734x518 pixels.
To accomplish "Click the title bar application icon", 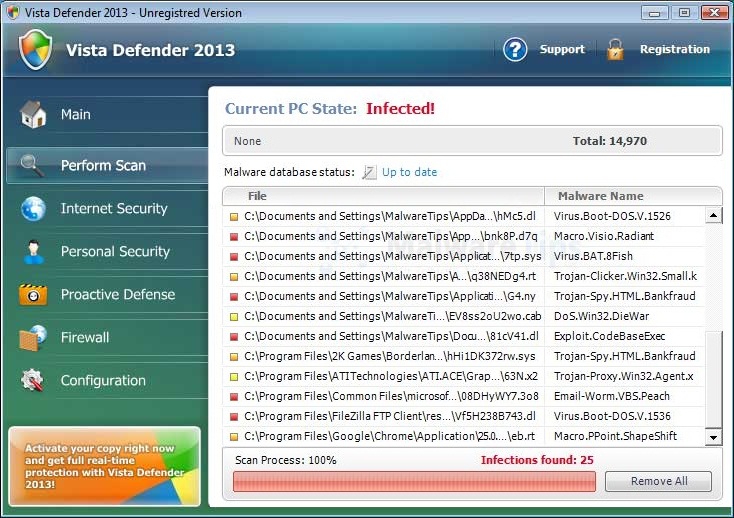I will (13, 12).
